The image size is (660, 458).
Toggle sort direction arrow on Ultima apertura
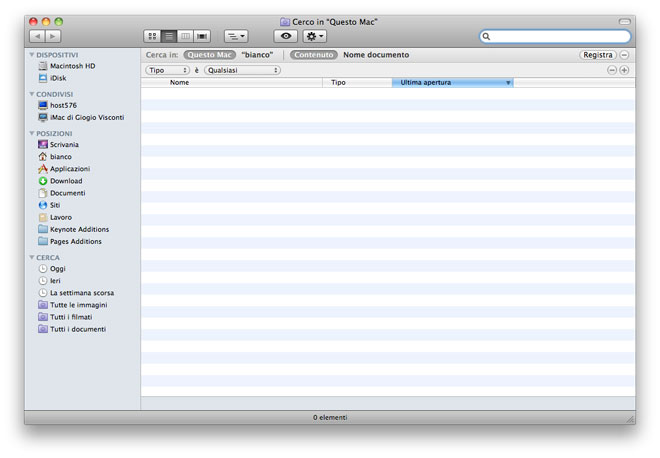click(x=508, y=83)
